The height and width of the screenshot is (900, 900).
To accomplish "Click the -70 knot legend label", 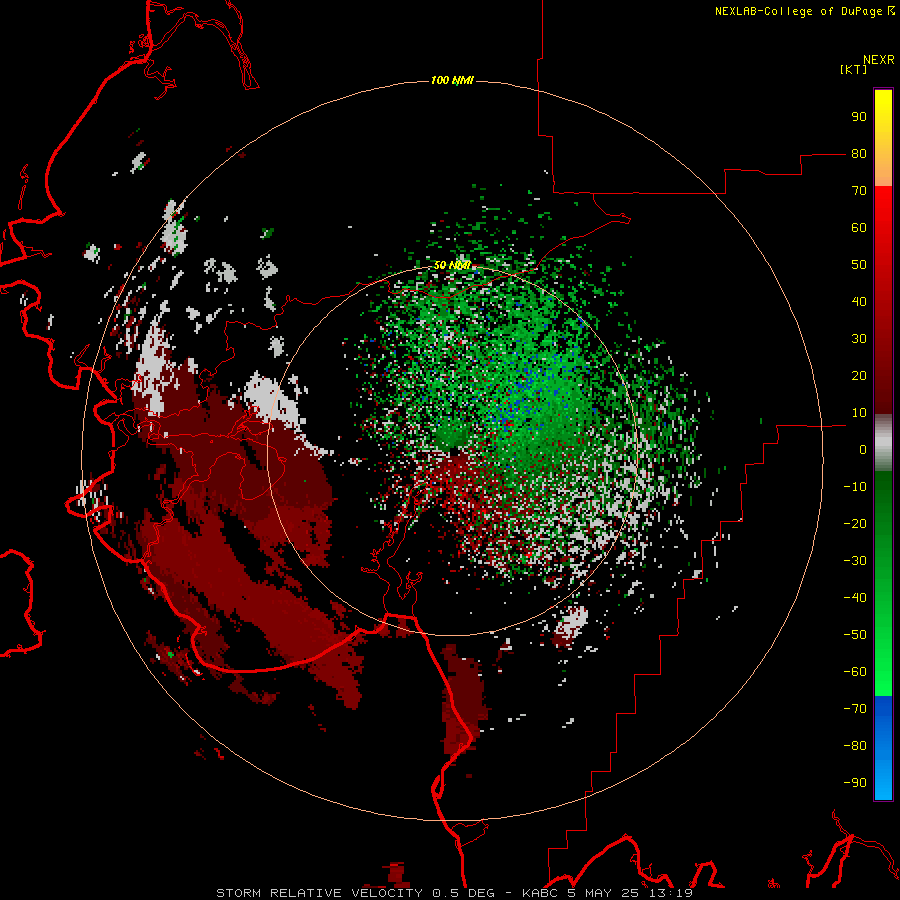I will click(x=855, y=709).
